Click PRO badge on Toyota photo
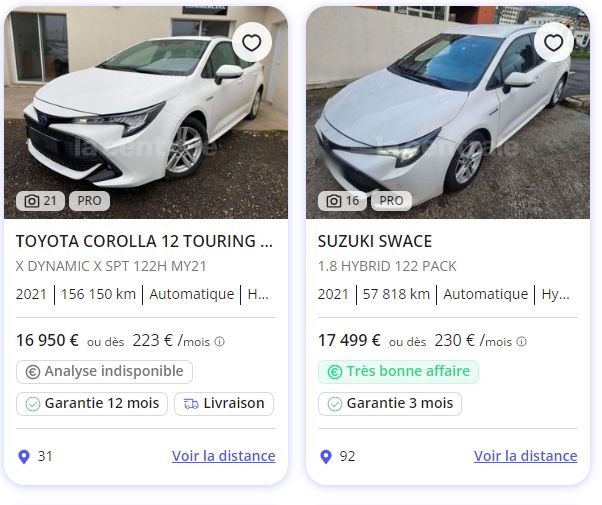 tap(90, 201)
